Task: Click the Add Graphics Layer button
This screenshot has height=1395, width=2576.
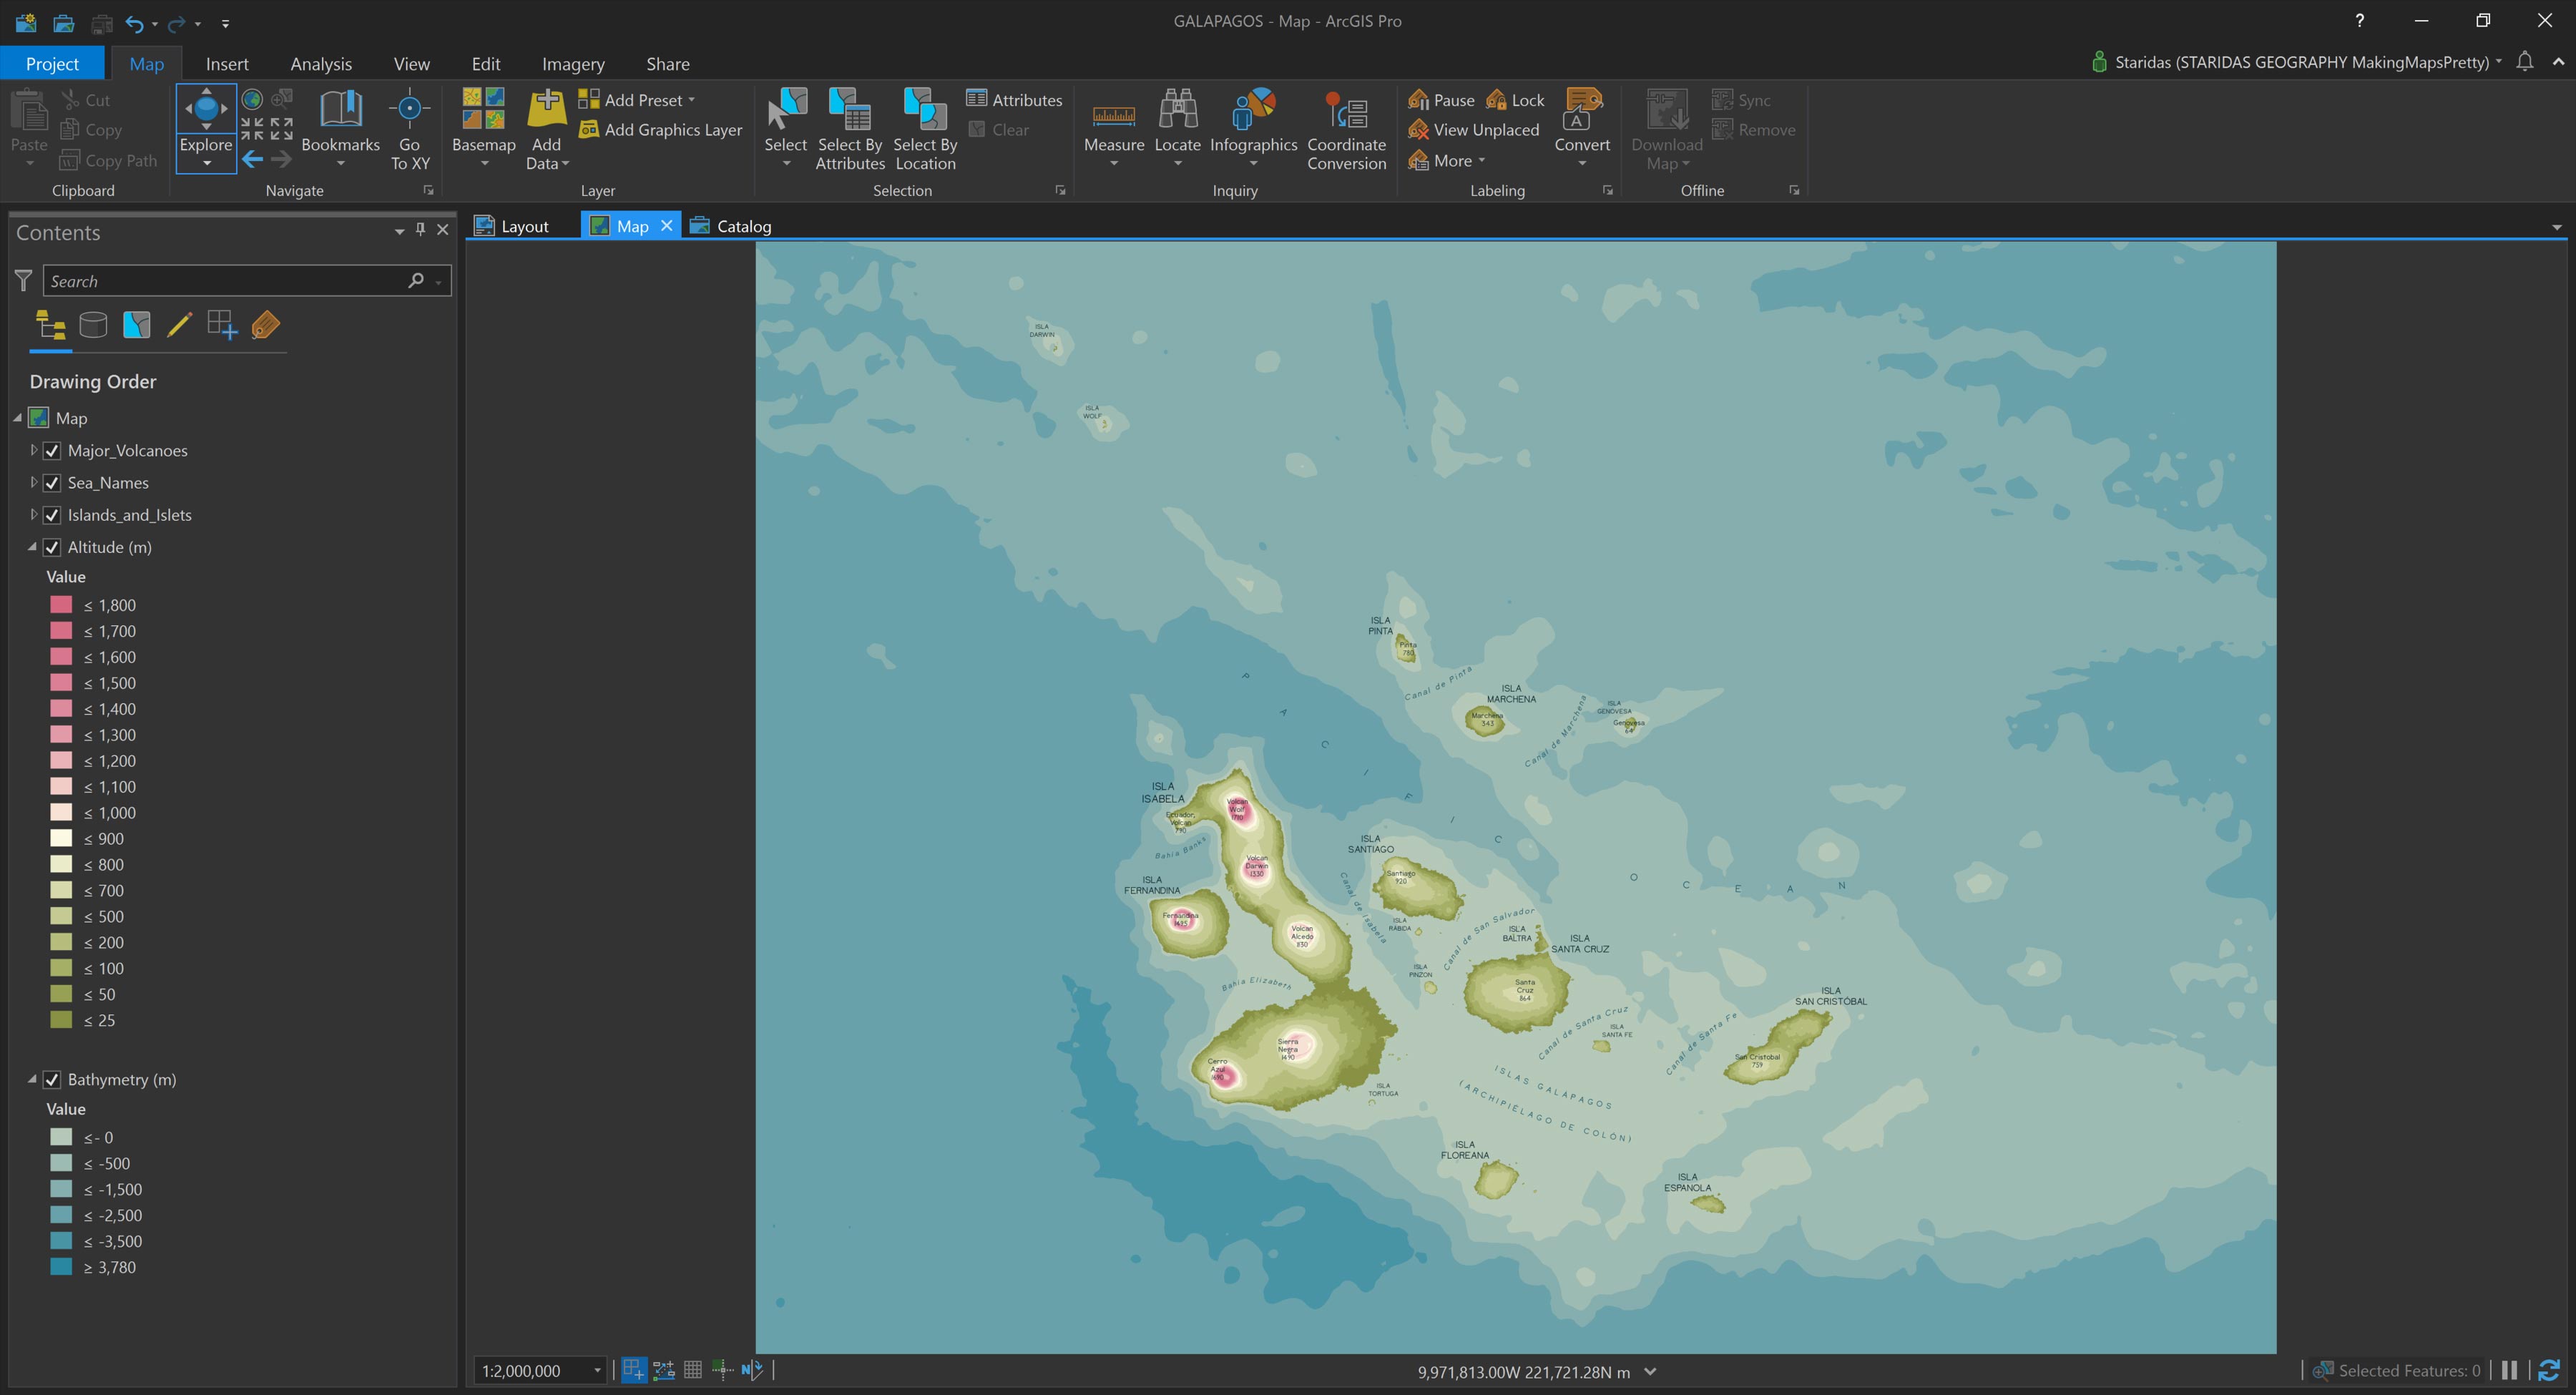Action: pos(661,130)
